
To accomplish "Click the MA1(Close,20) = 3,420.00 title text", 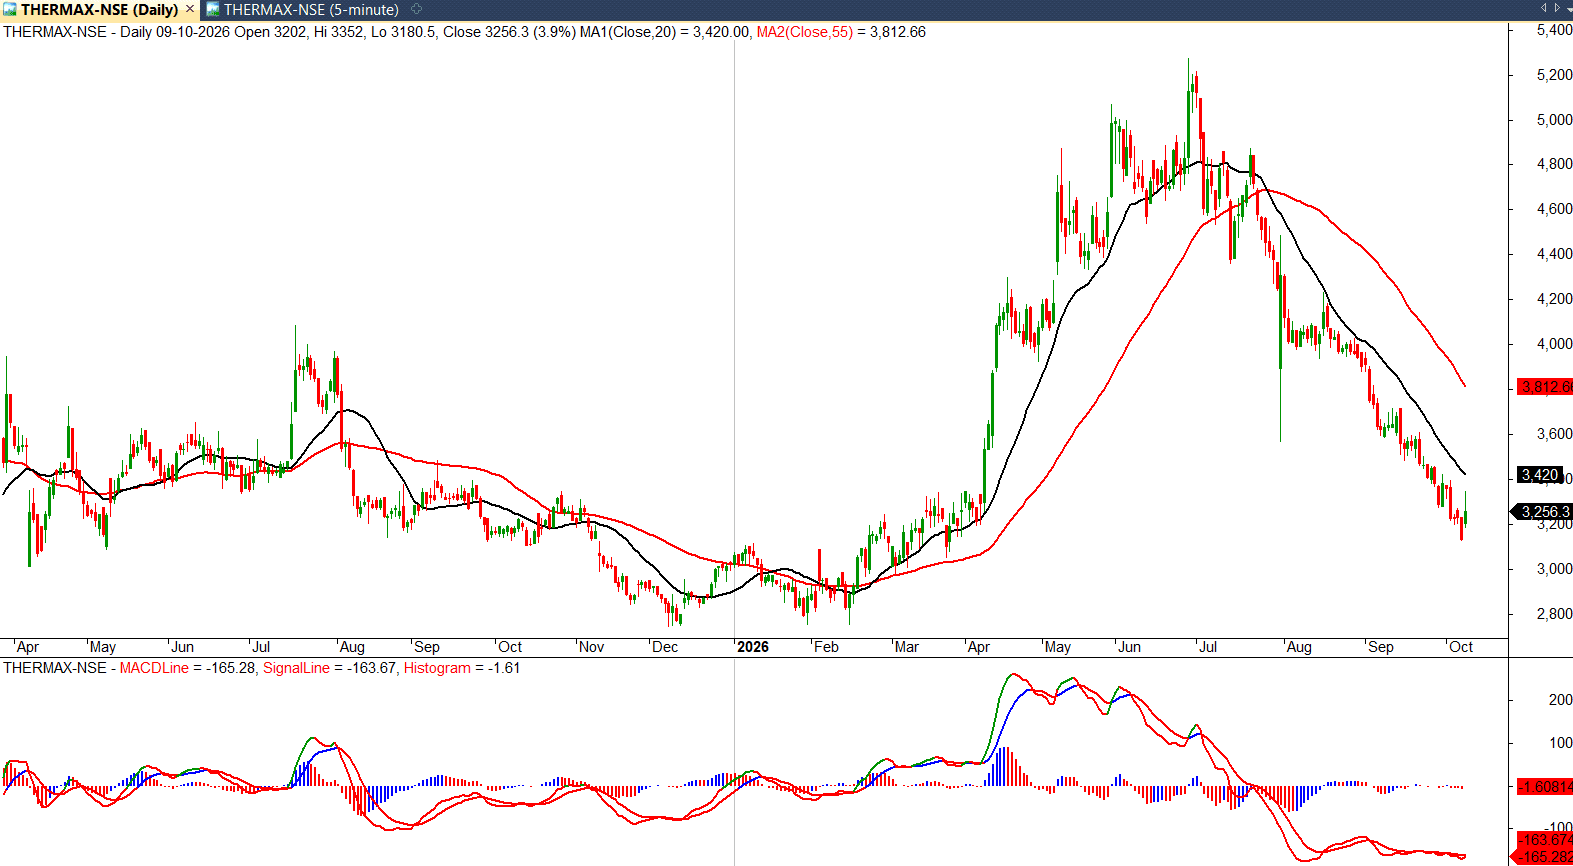I will click(666, 32).
